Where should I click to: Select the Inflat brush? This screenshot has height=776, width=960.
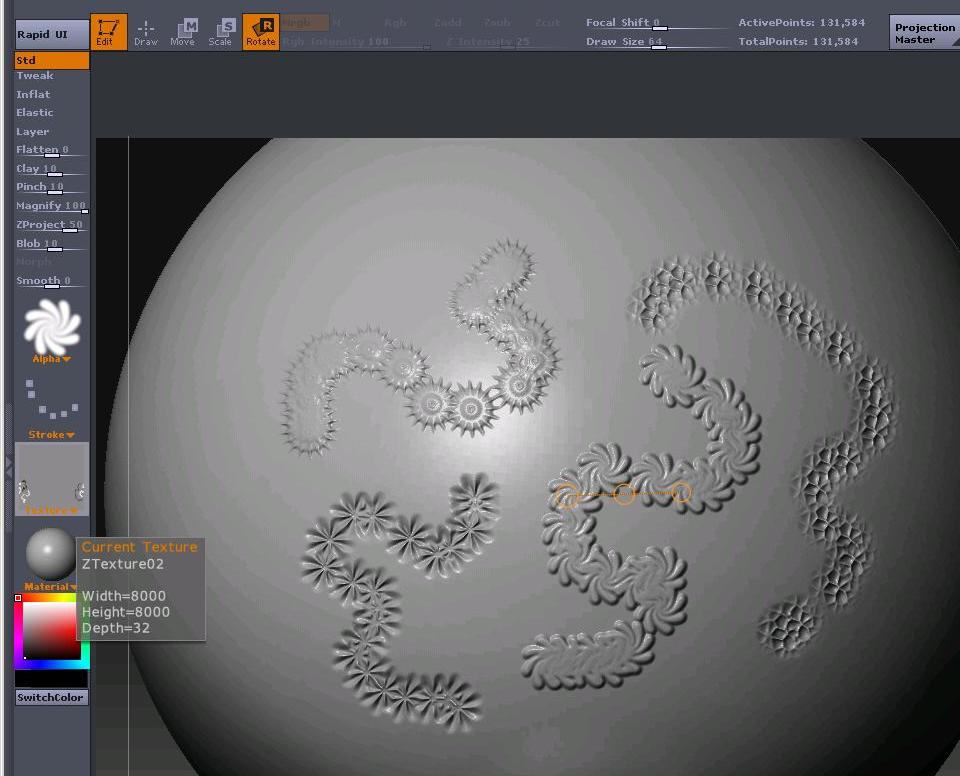33,94
